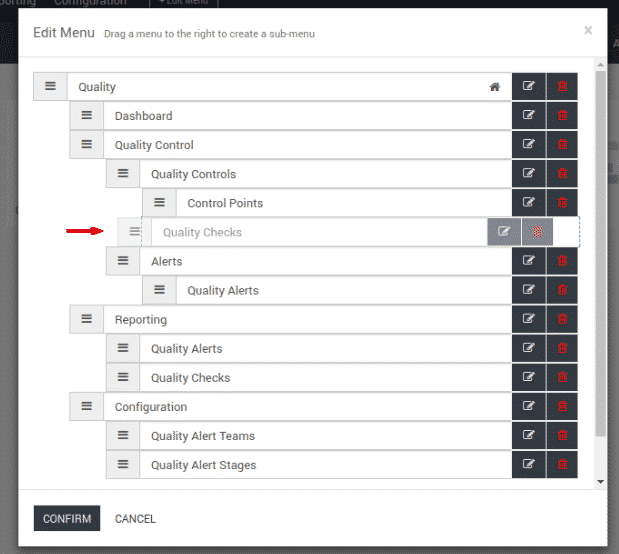Click drag handle of Quality Alerts under Alerts
Screen dimensions: 619x554
coord(159,291)
